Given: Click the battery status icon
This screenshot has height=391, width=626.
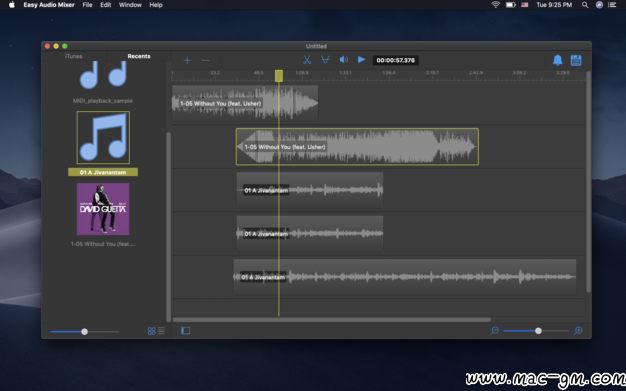Looking at the screenshot, I should coord(511,5).
